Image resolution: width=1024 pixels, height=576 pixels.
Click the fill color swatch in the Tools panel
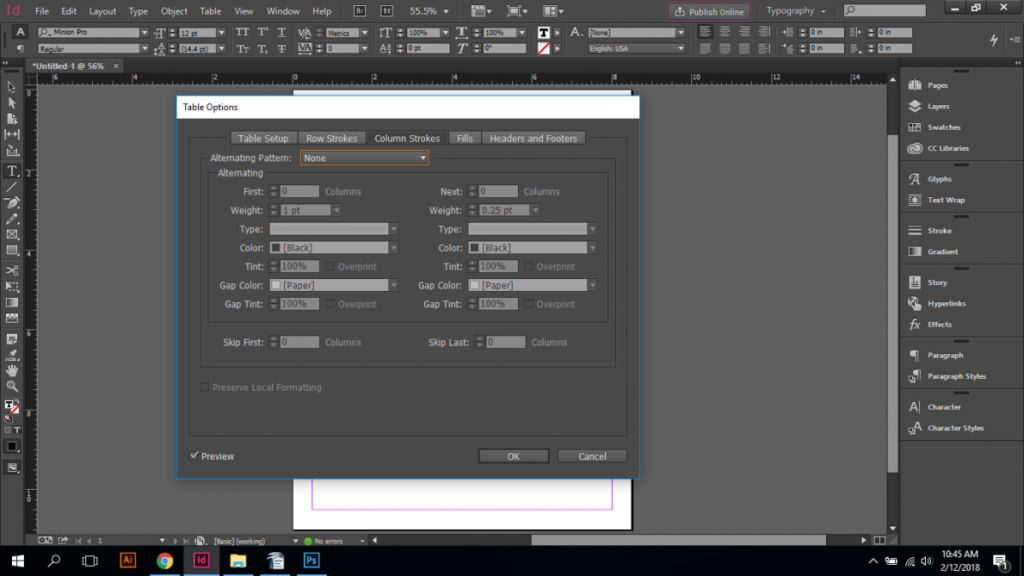click(x=10, y=406)
